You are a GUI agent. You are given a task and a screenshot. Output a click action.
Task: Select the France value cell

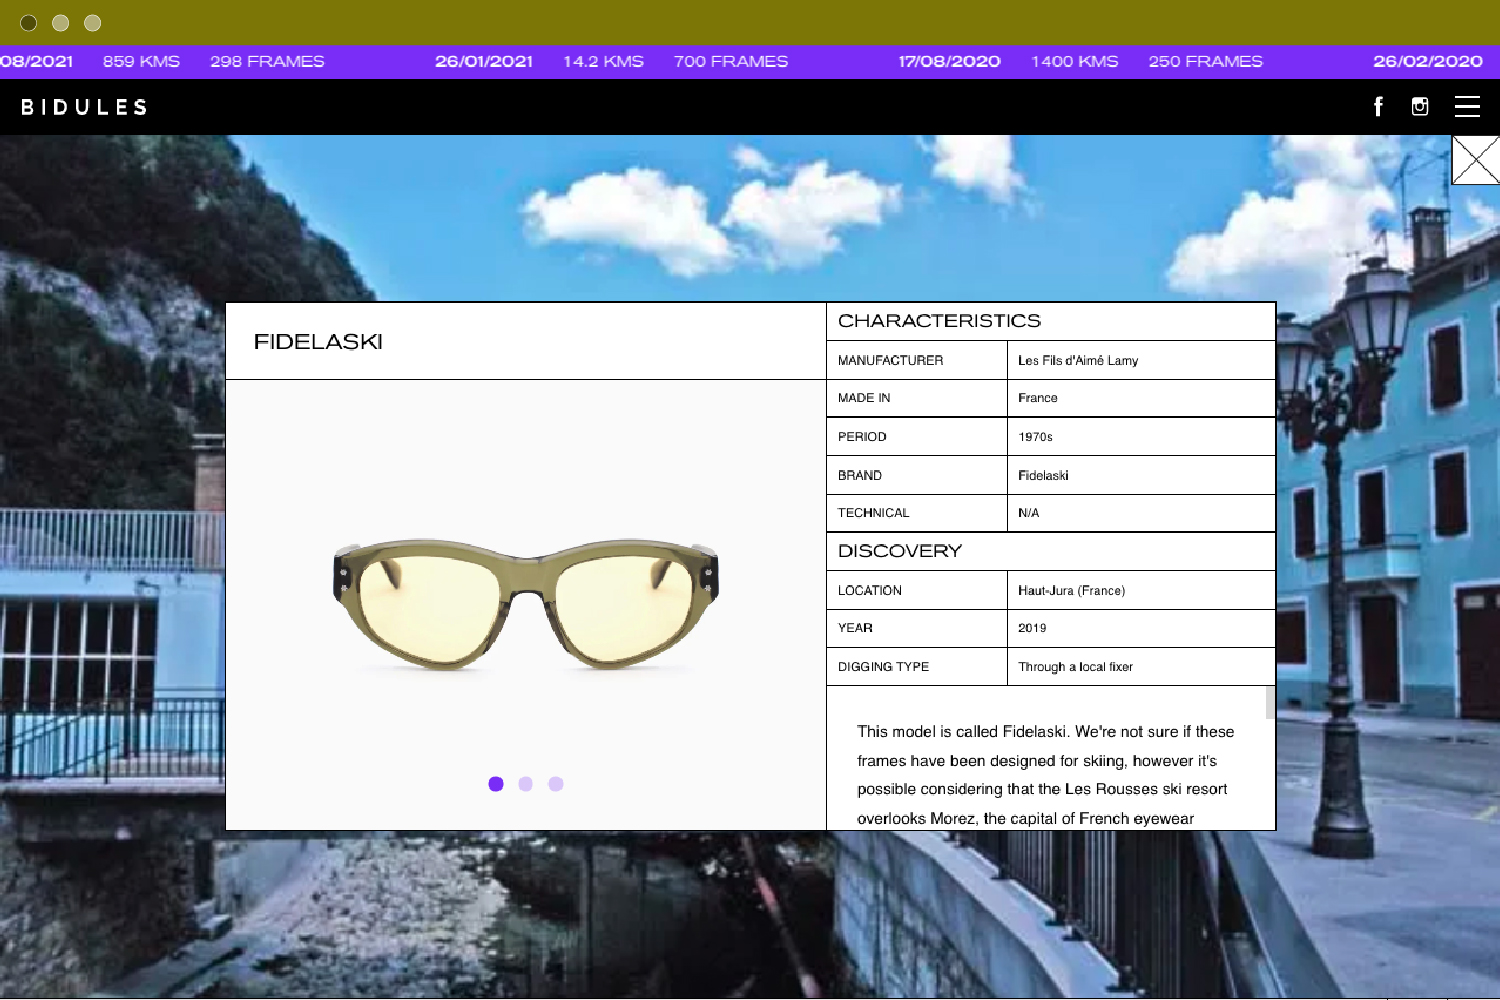click(x=1141, y=398)
